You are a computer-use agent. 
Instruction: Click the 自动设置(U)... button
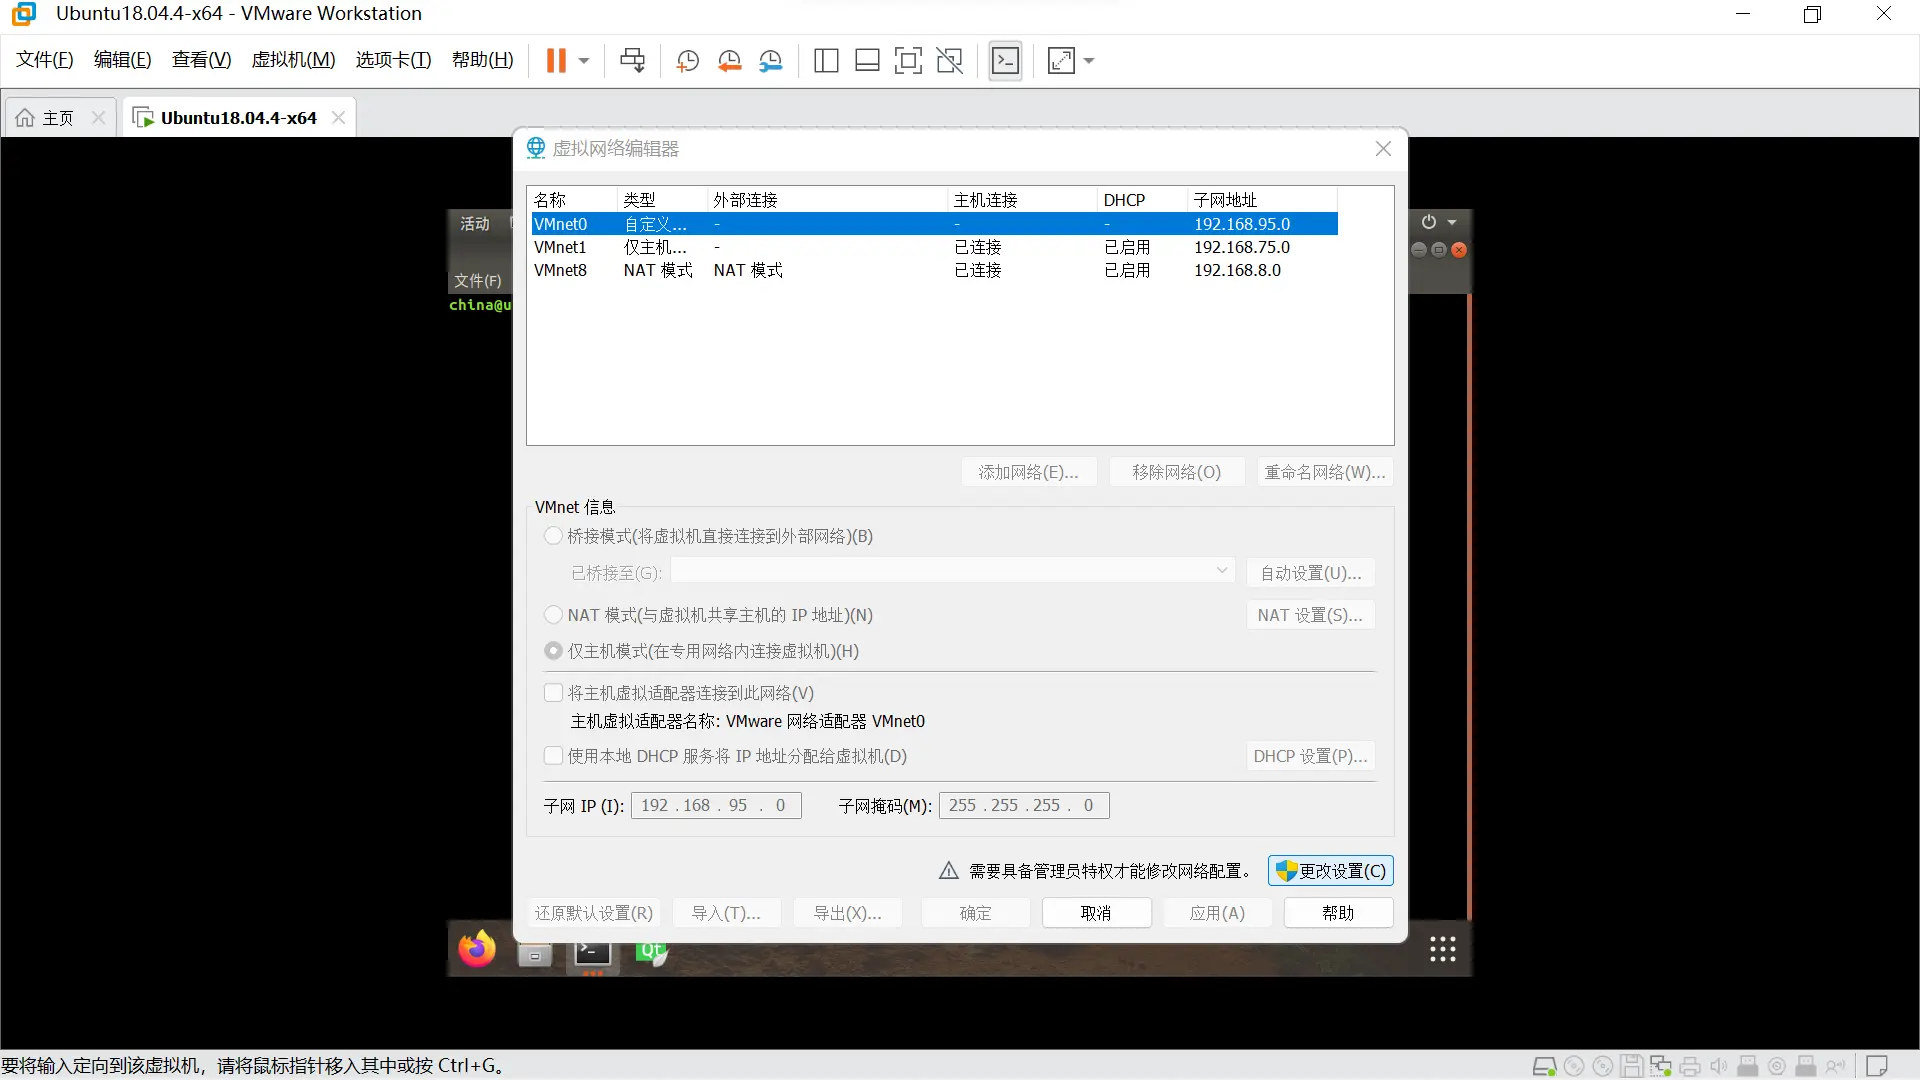pyautogui.click(x=1310, y=573)
